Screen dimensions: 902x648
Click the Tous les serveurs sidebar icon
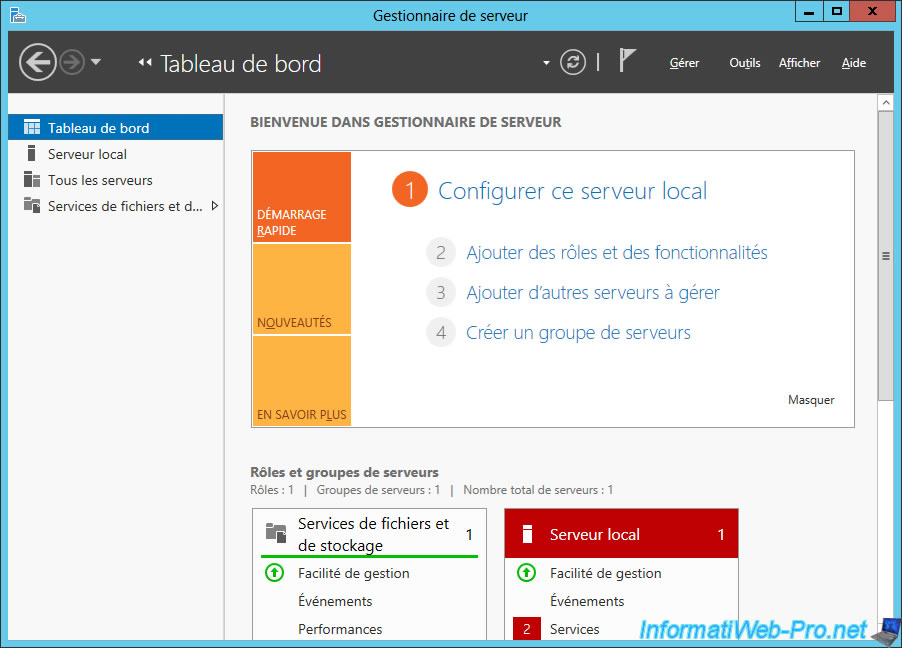click(32, 179)
